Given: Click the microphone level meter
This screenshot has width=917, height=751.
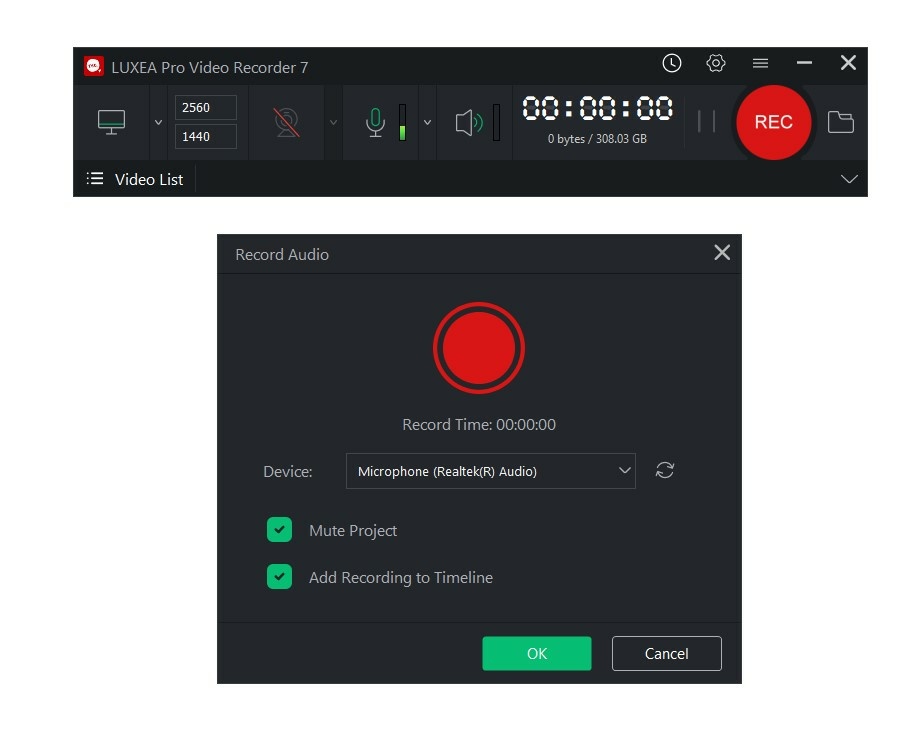Looking at the screenshot, I should coord(402,122).
